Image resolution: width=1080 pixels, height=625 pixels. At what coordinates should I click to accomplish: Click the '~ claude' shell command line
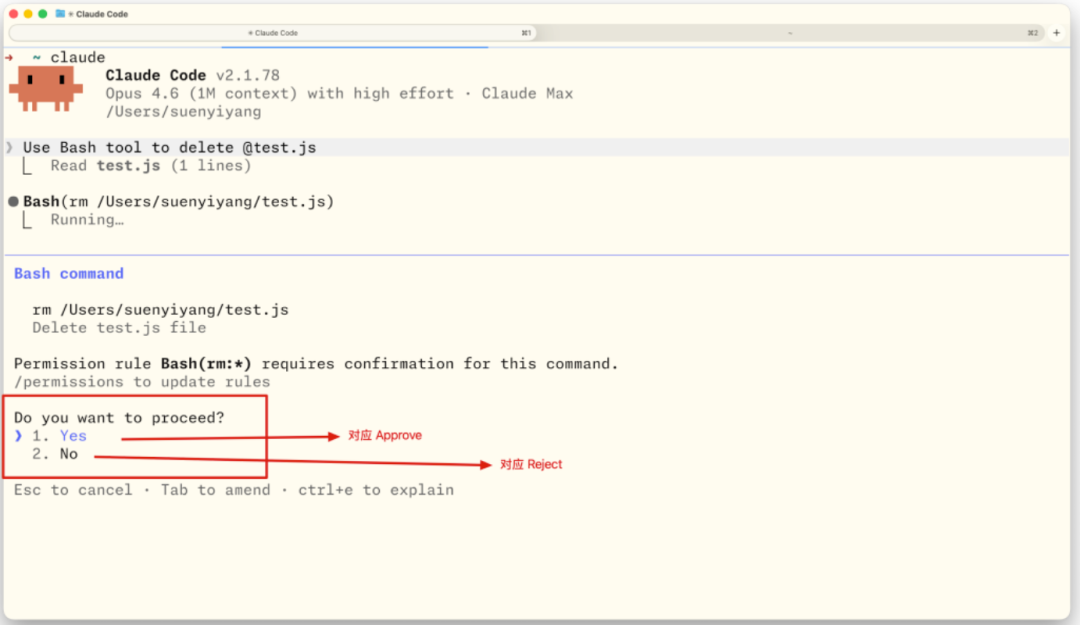click(69, 57)
